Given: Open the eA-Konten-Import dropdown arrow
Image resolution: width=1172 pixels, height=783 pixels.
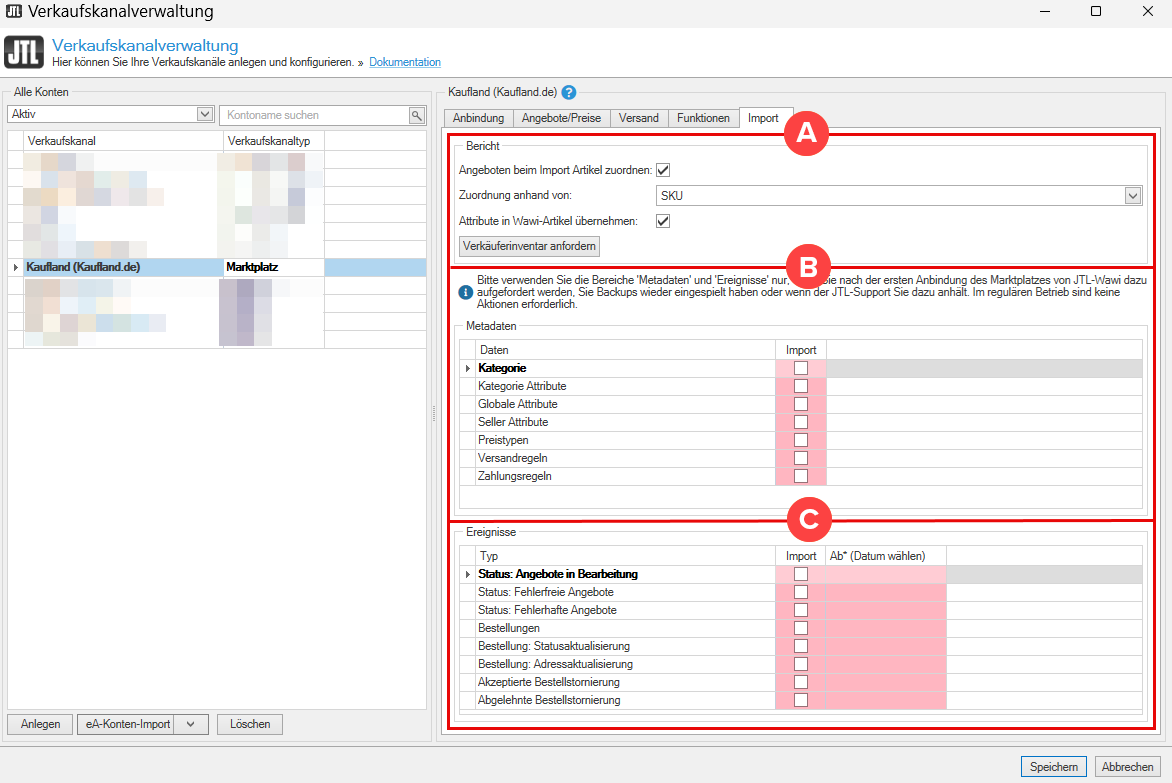Looking at the screenshot, I should coord(190,724).
